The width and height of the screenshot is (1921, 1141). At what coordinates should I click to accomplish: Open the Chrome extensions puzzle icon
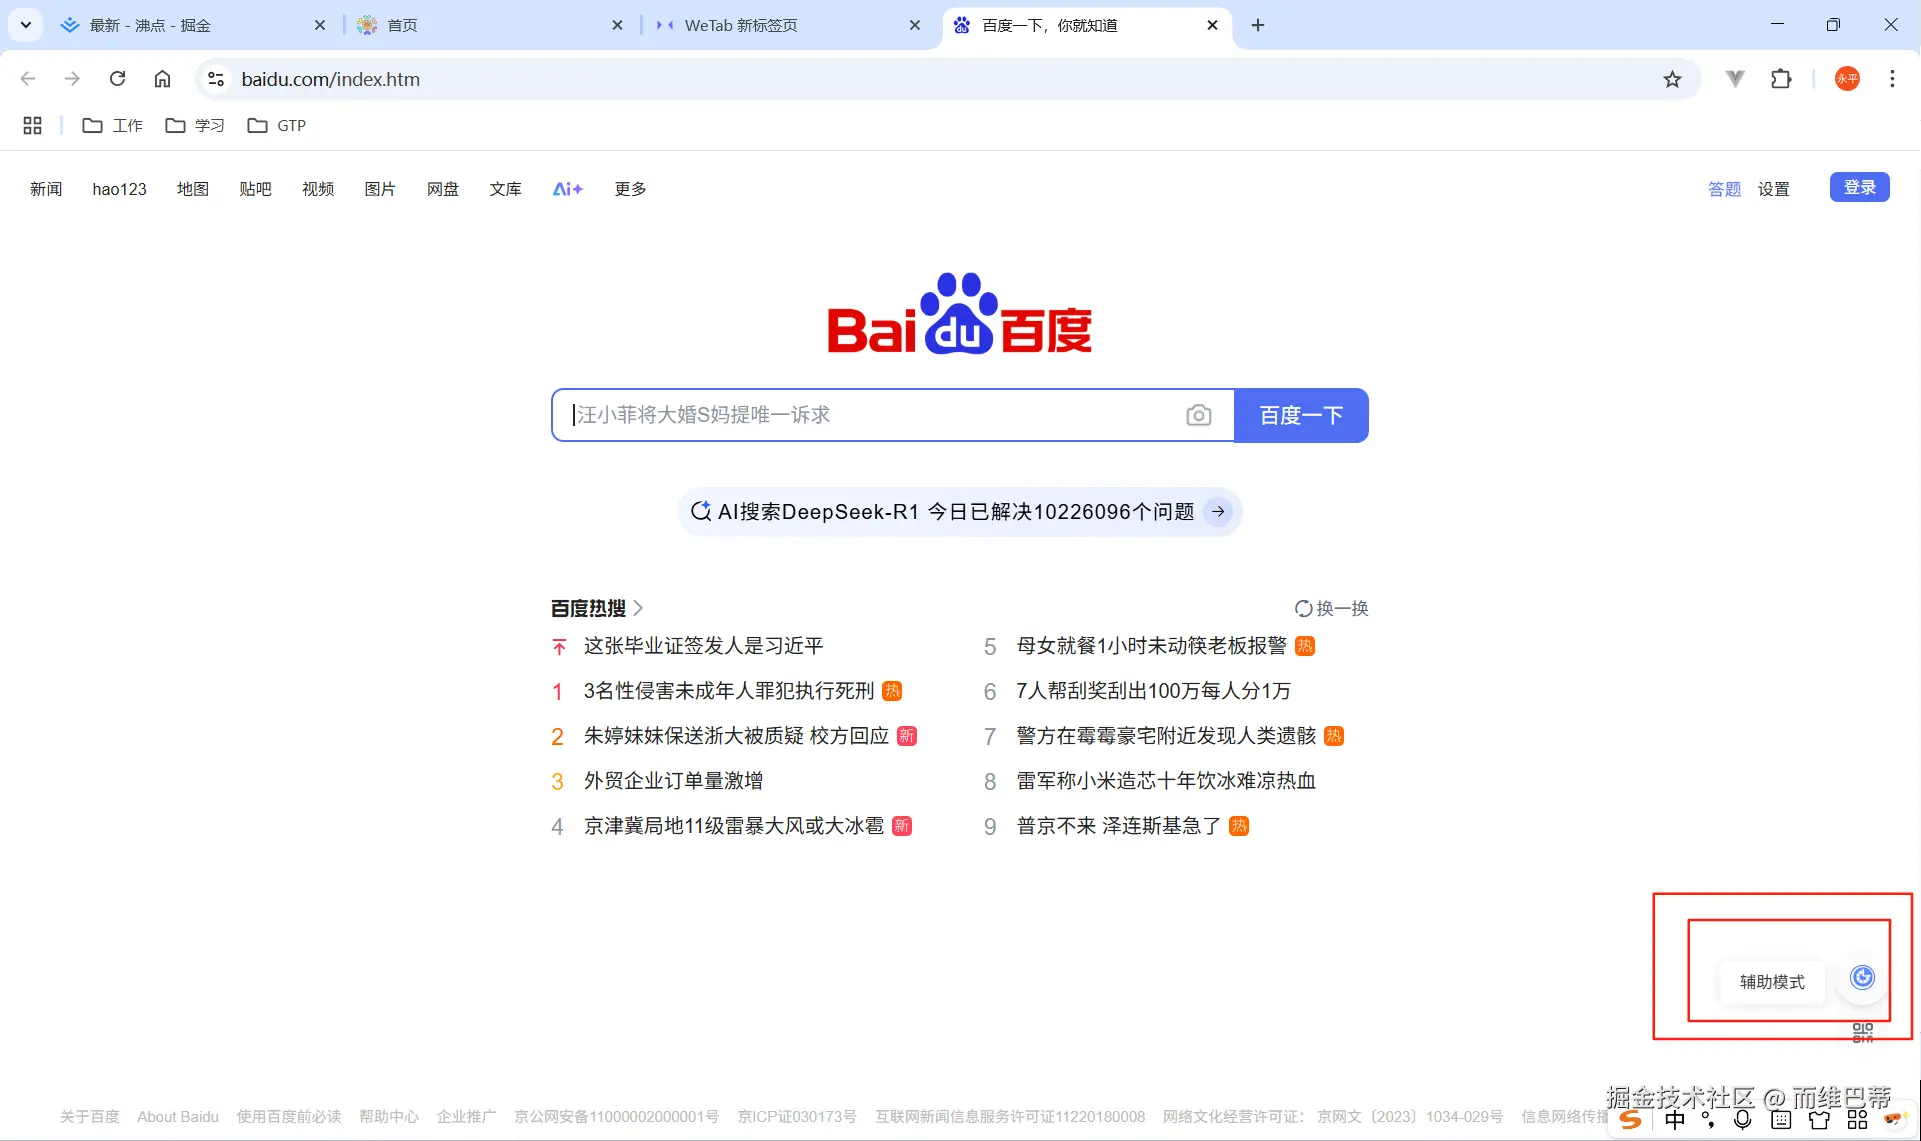tap(1782, 79)
